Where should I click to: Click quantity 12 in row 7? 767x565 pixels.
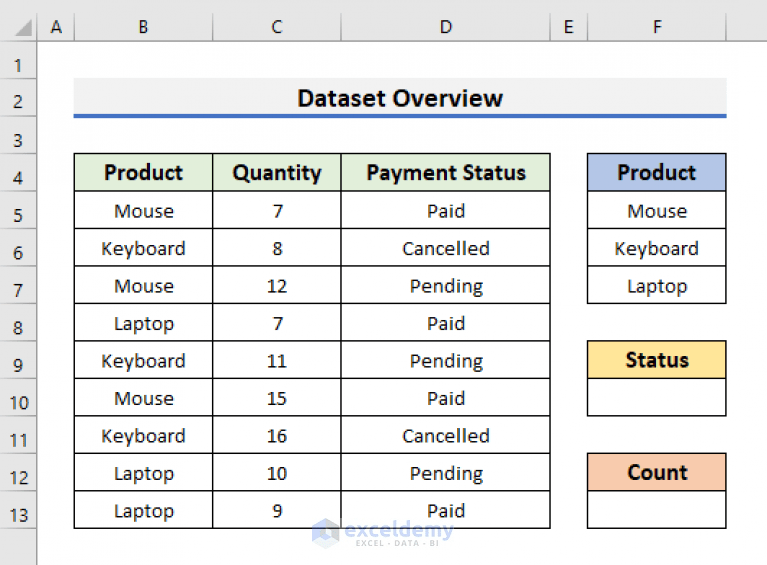(x=277, y=285)
